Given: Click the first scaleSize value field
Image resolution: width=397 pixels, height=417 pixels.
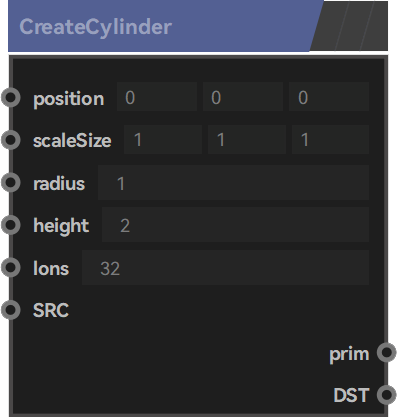Looking at the screenshot, I should pos(163,139).
